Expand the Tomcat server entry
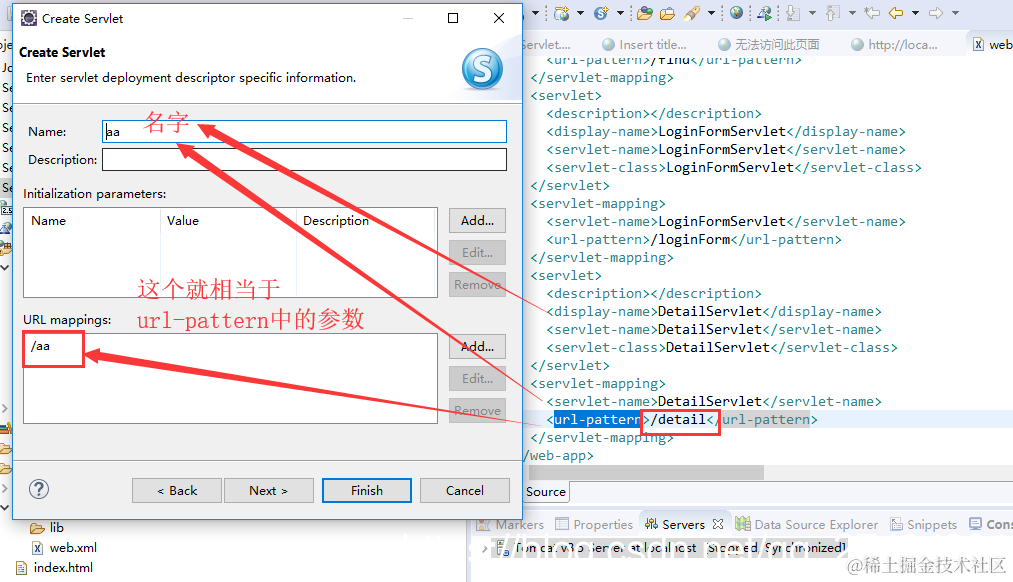This screenshot has height=582, width=1013. [x=485, y=548]
